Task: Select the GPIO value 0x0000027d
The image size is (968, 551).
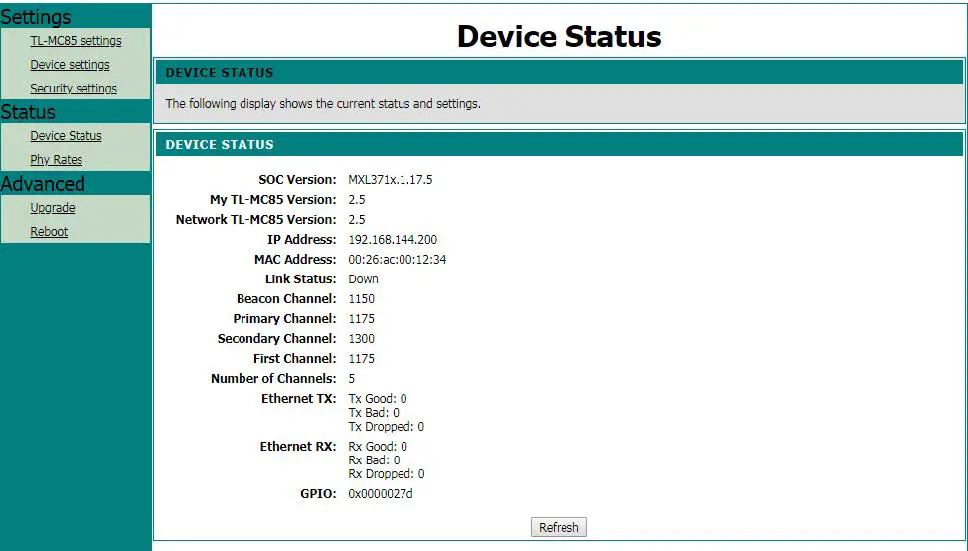Action: (380, 494)
